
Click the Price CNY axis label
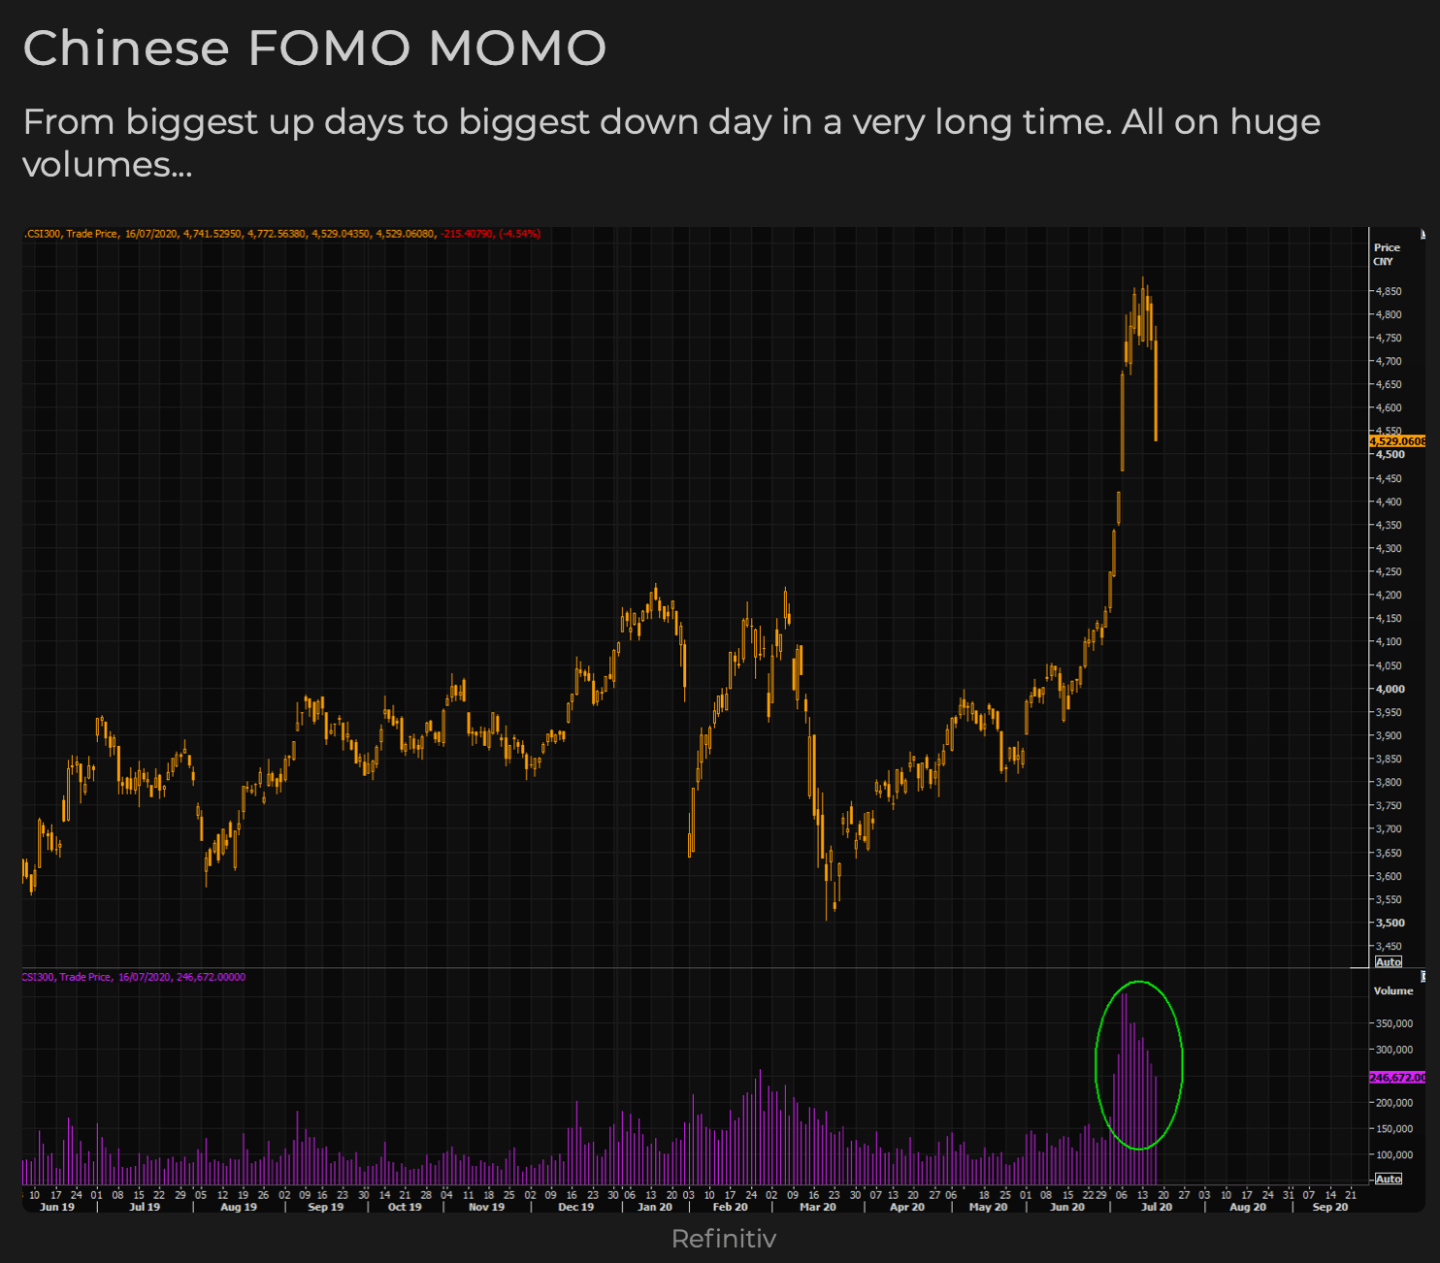coord(1386,254)
